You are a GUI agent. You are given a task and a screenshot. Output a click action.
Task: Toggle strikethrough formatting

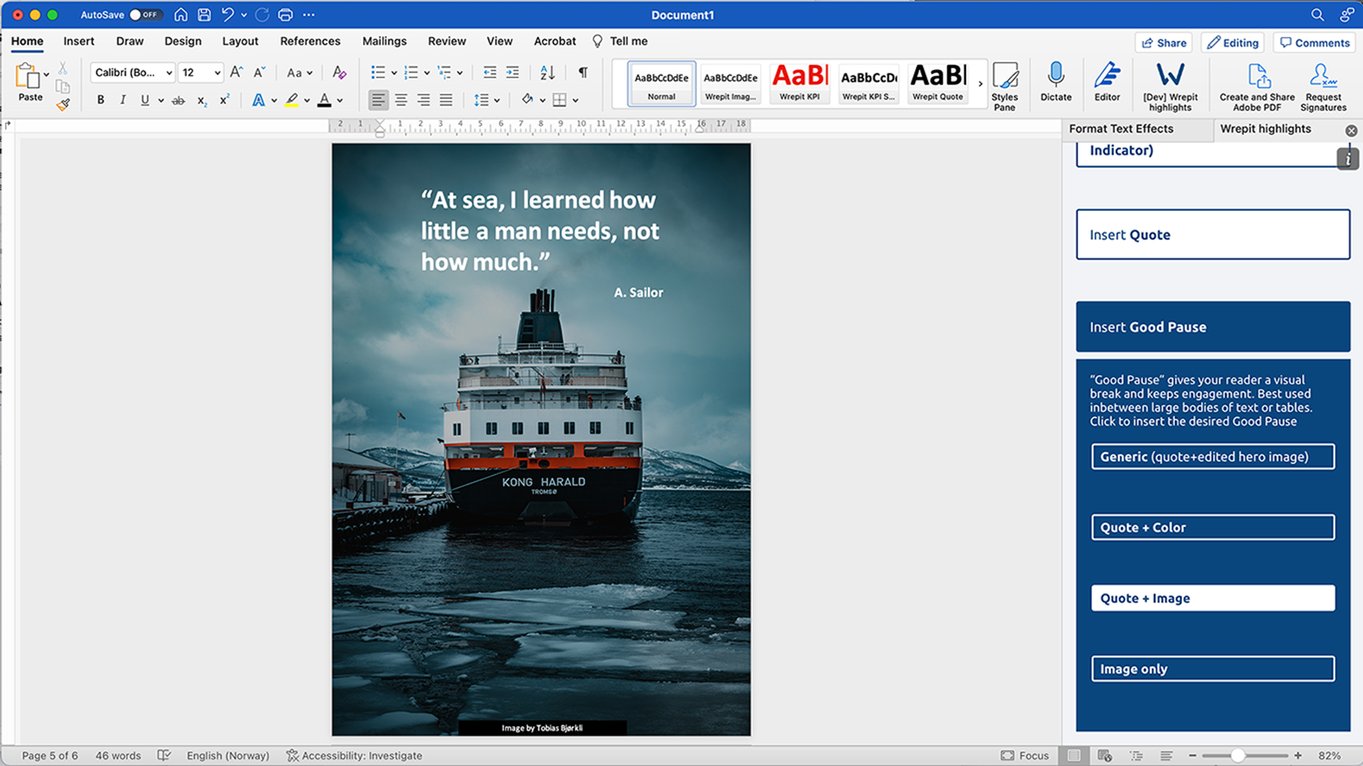(178, 100)
